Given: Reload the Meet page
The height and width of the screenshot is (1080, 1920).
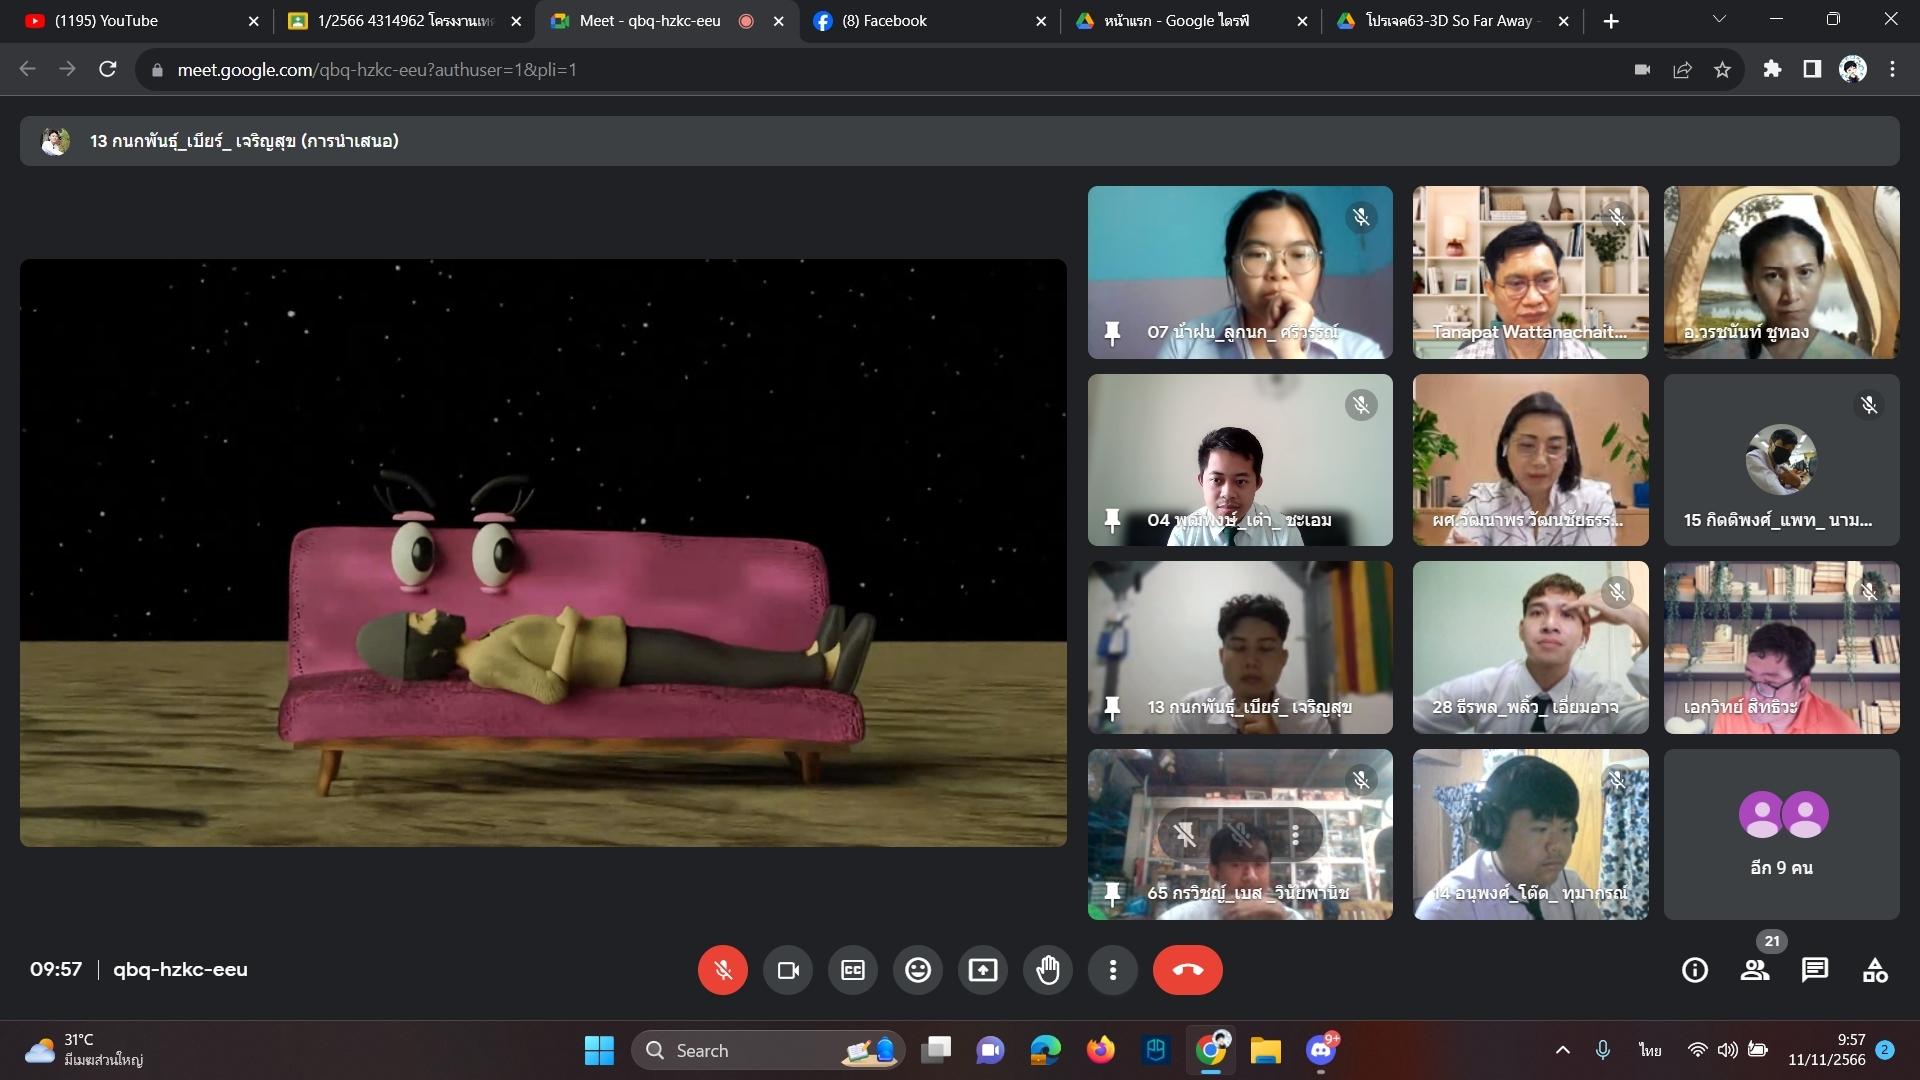Looking at the screenshot, I should (x=107, y=69).
